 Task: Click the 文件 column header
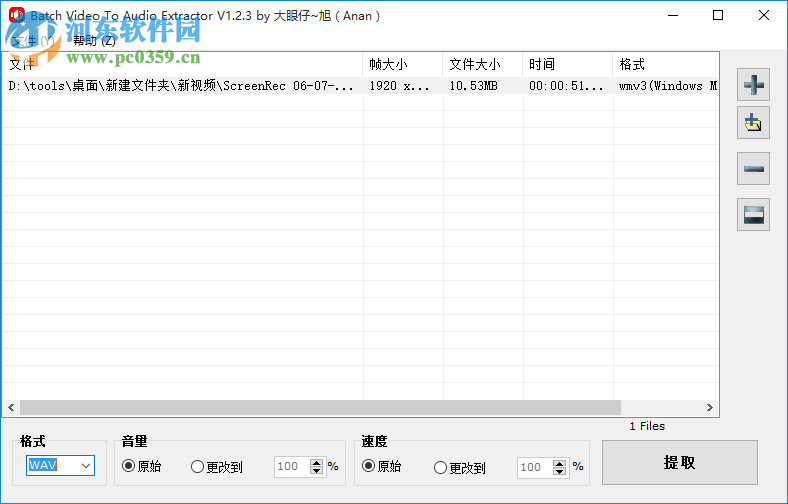tap(182, 64)
